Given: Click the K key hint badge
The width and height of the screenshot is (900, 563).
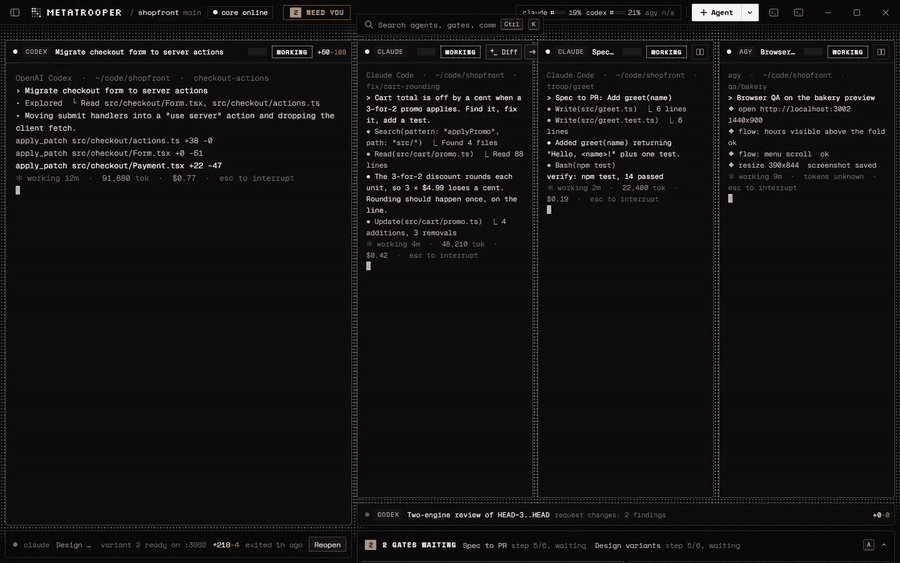Looking at the screenshot, I should 534,24.
